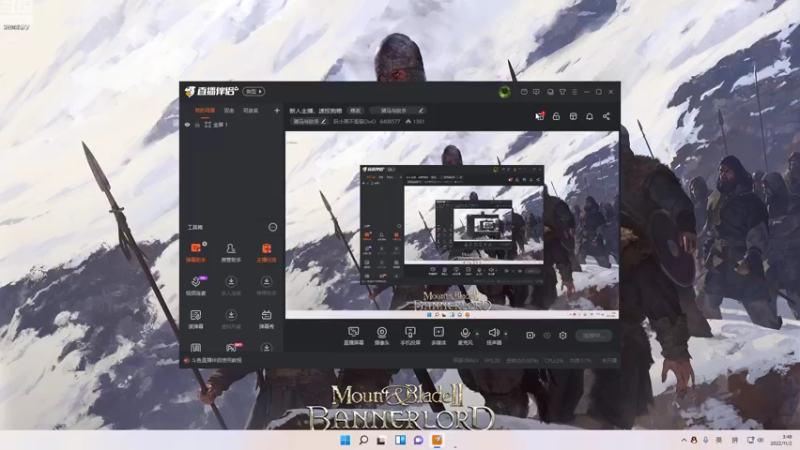Click the CPU usage status entry

(554, 360)
